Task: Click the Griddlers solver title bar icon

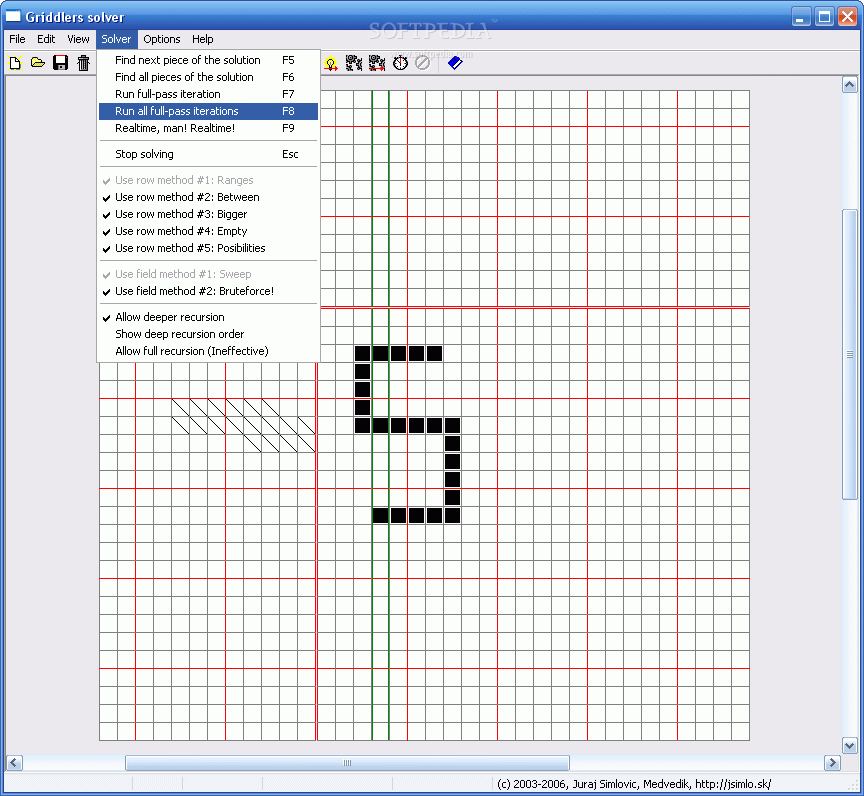Action: 13,17
